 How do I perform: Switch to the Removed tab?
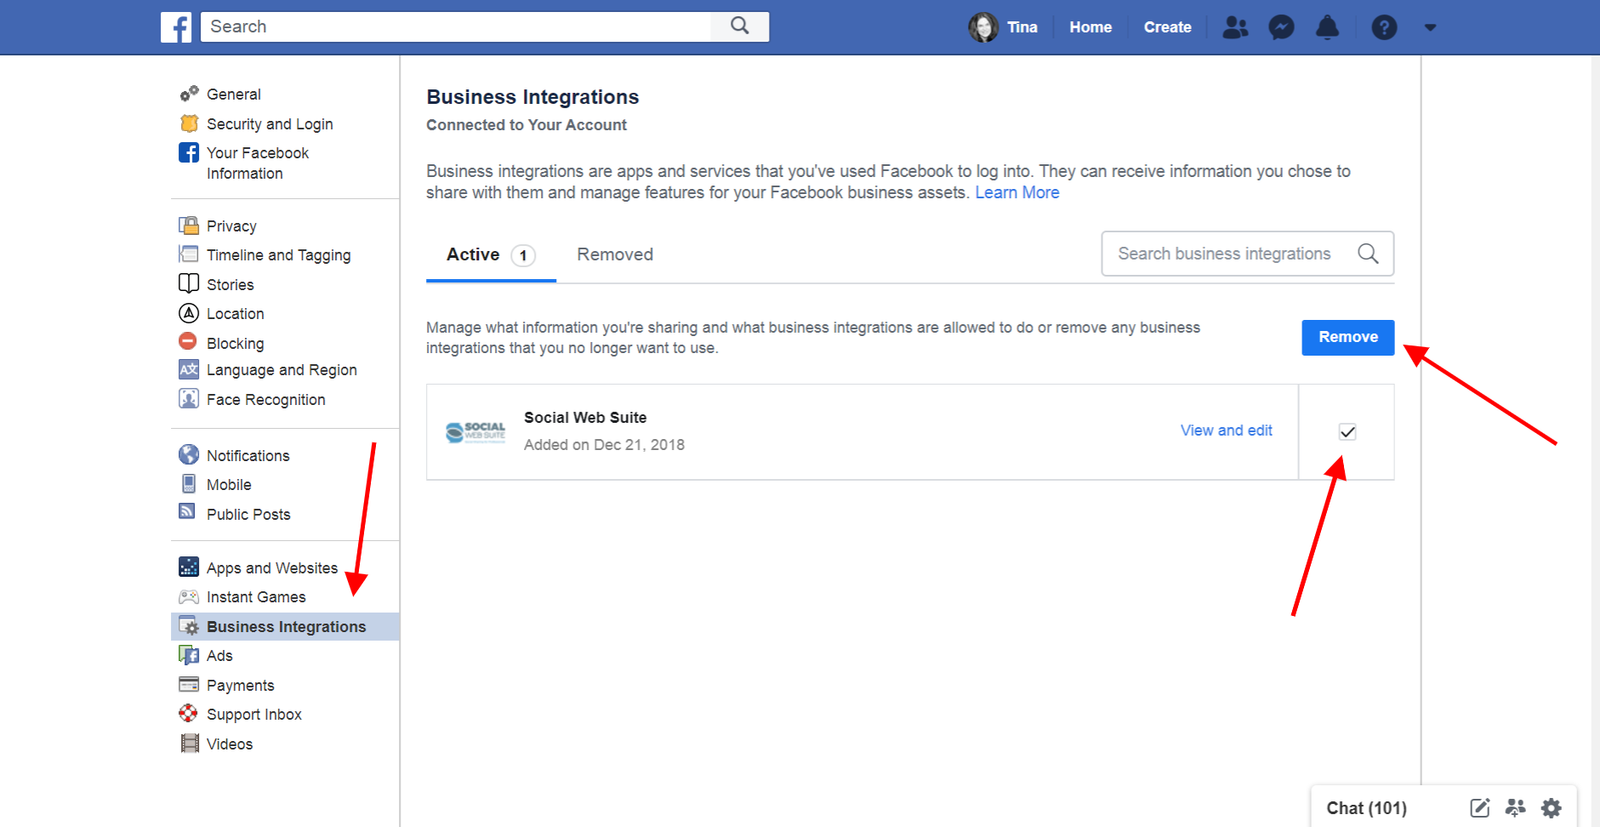coord(615,255)
